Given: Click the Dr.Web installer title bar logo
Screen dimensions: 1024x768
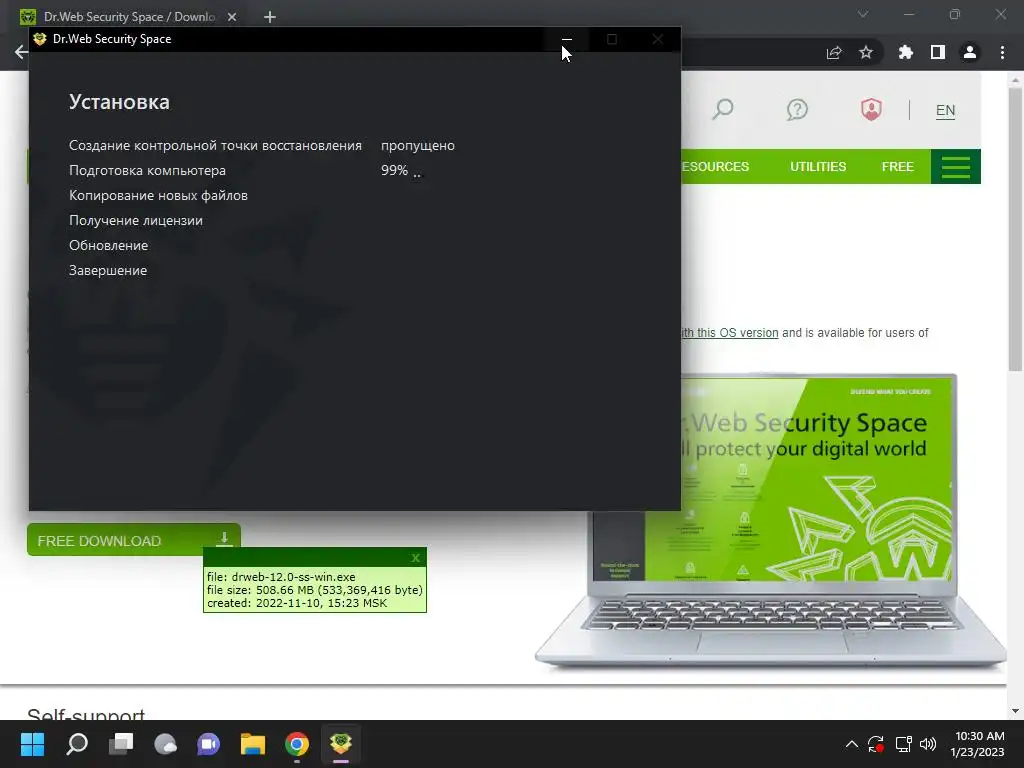Looking at the screenshot, I should coord(40,39).
